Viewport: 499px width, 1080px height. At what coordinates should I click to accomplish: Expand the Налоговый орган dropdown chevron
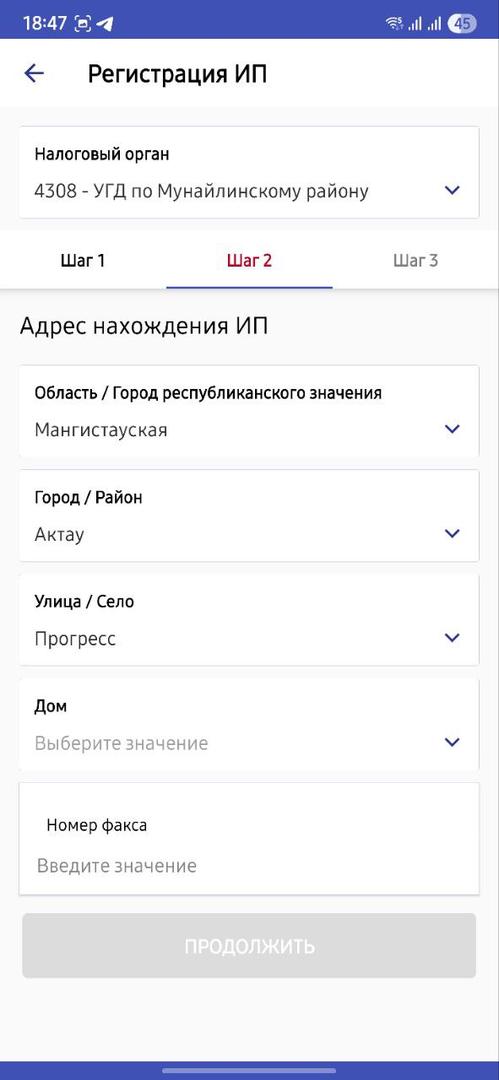pos(452,190)
